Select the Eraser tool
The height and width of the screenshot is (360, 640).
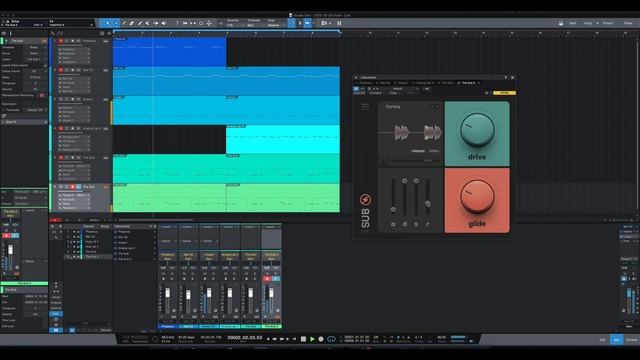pyautogui.click(x=131, y=23)
